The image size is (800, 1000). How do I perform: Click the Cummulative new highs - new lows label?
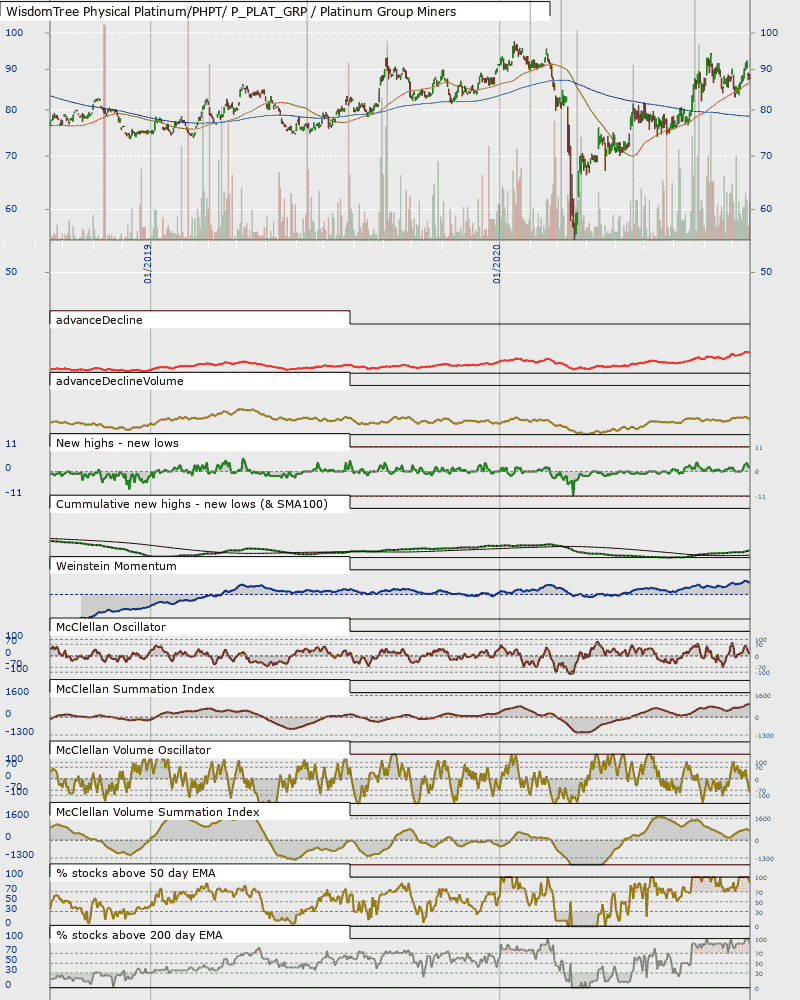[191, 504]
